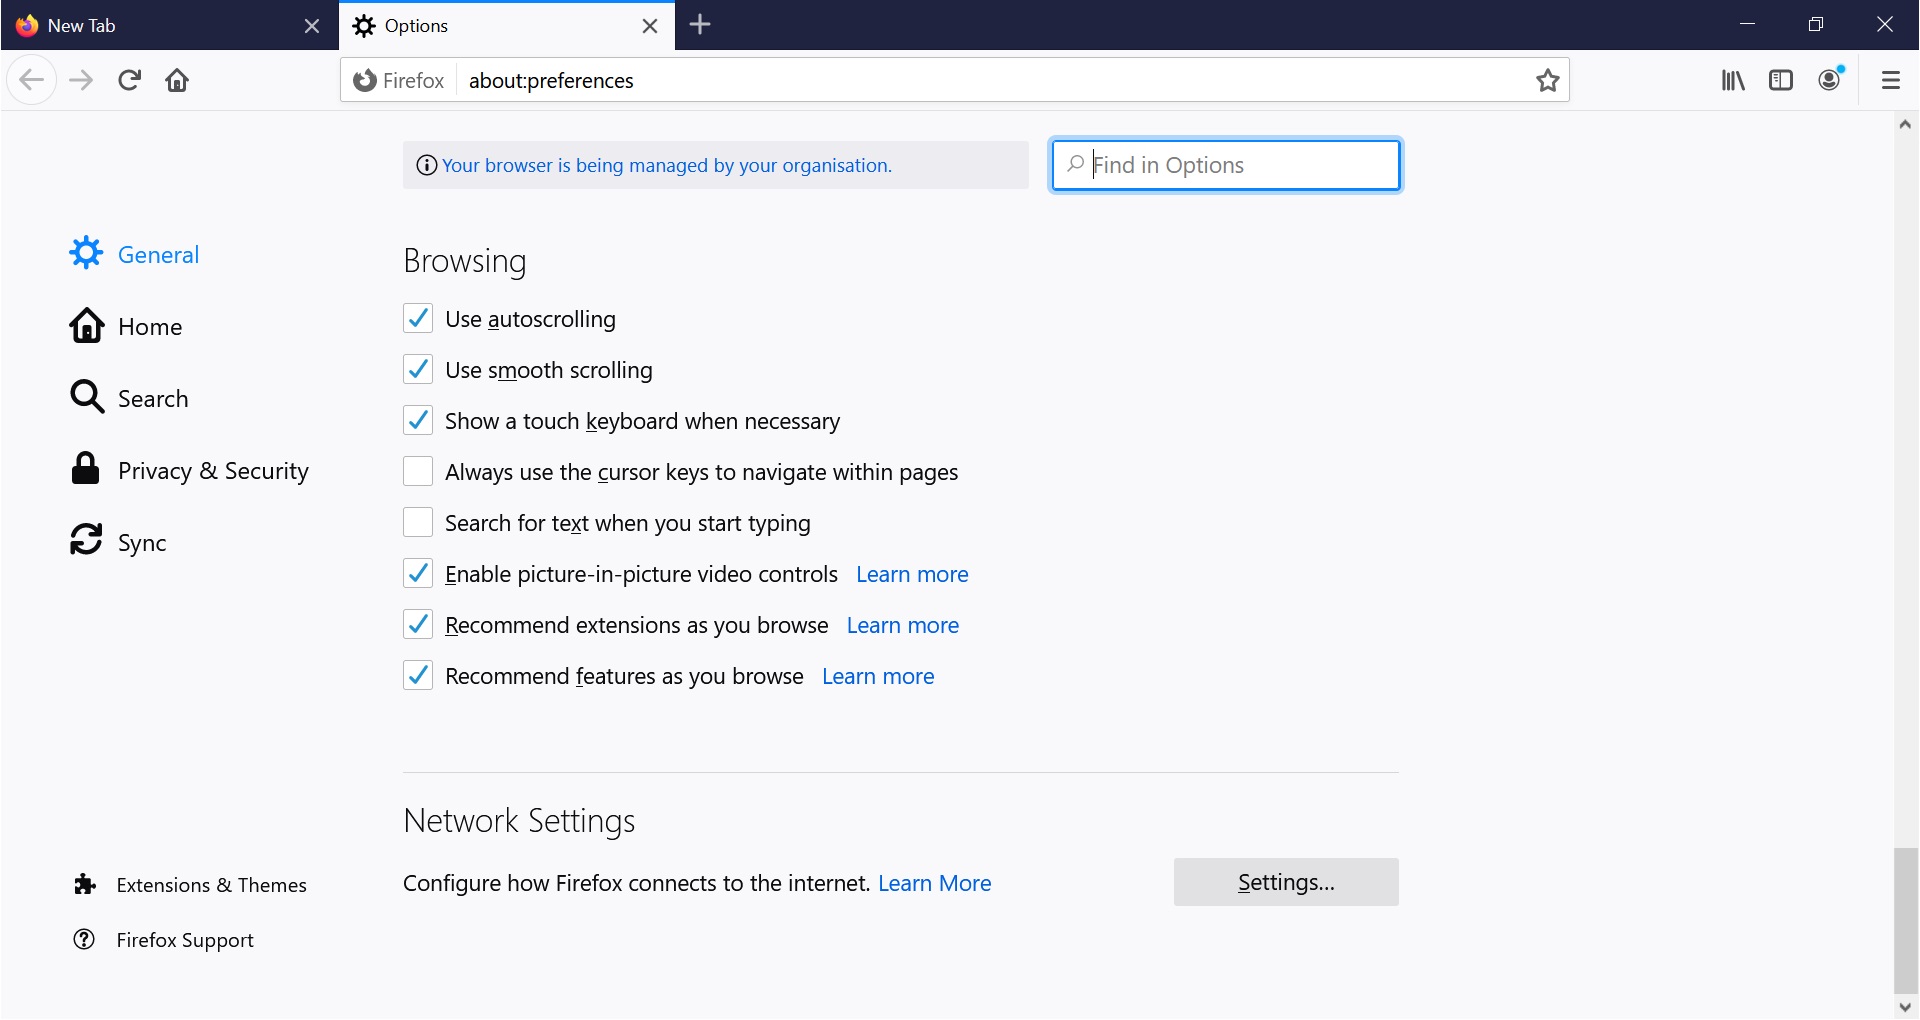Open Learn More link in Network Settings
The height and width of the screenshot is (1020, 1920).
pyautogui.click(x=935, y=883)
